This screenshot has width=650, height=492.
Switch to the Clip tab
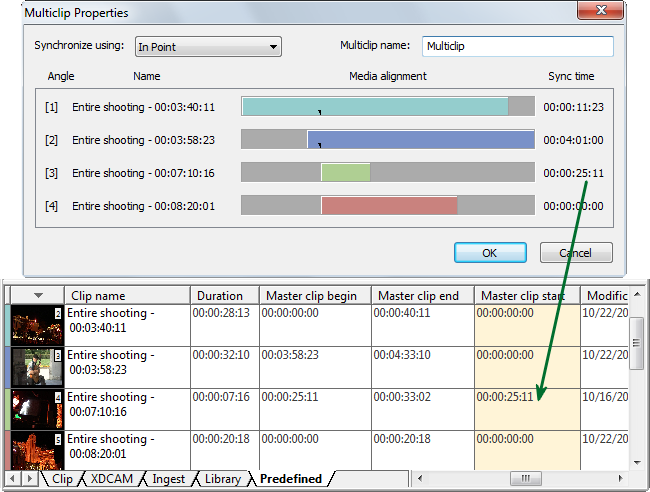62,479
